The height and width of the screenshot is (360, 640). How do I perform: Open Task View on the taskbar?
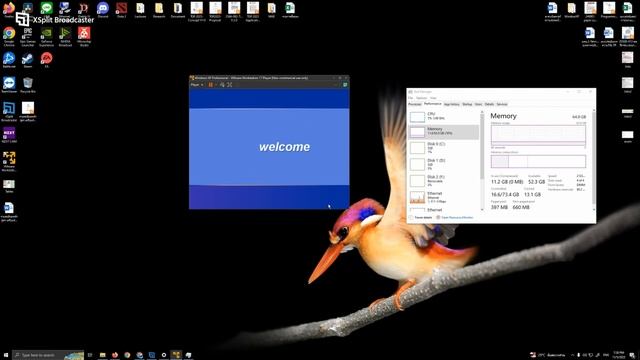[x=90, y=355]
